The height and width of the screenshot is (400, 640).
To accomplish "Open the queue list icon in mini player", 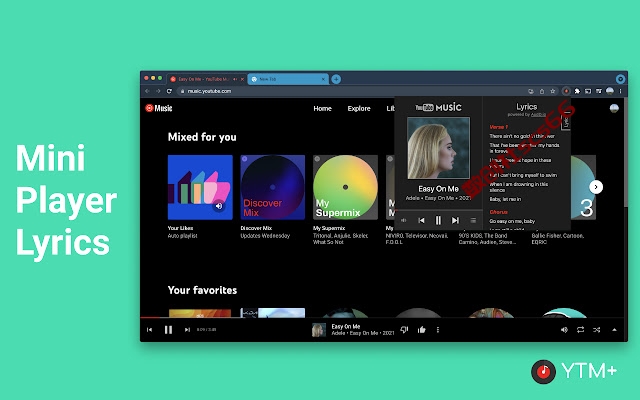I will click(473, 220).
